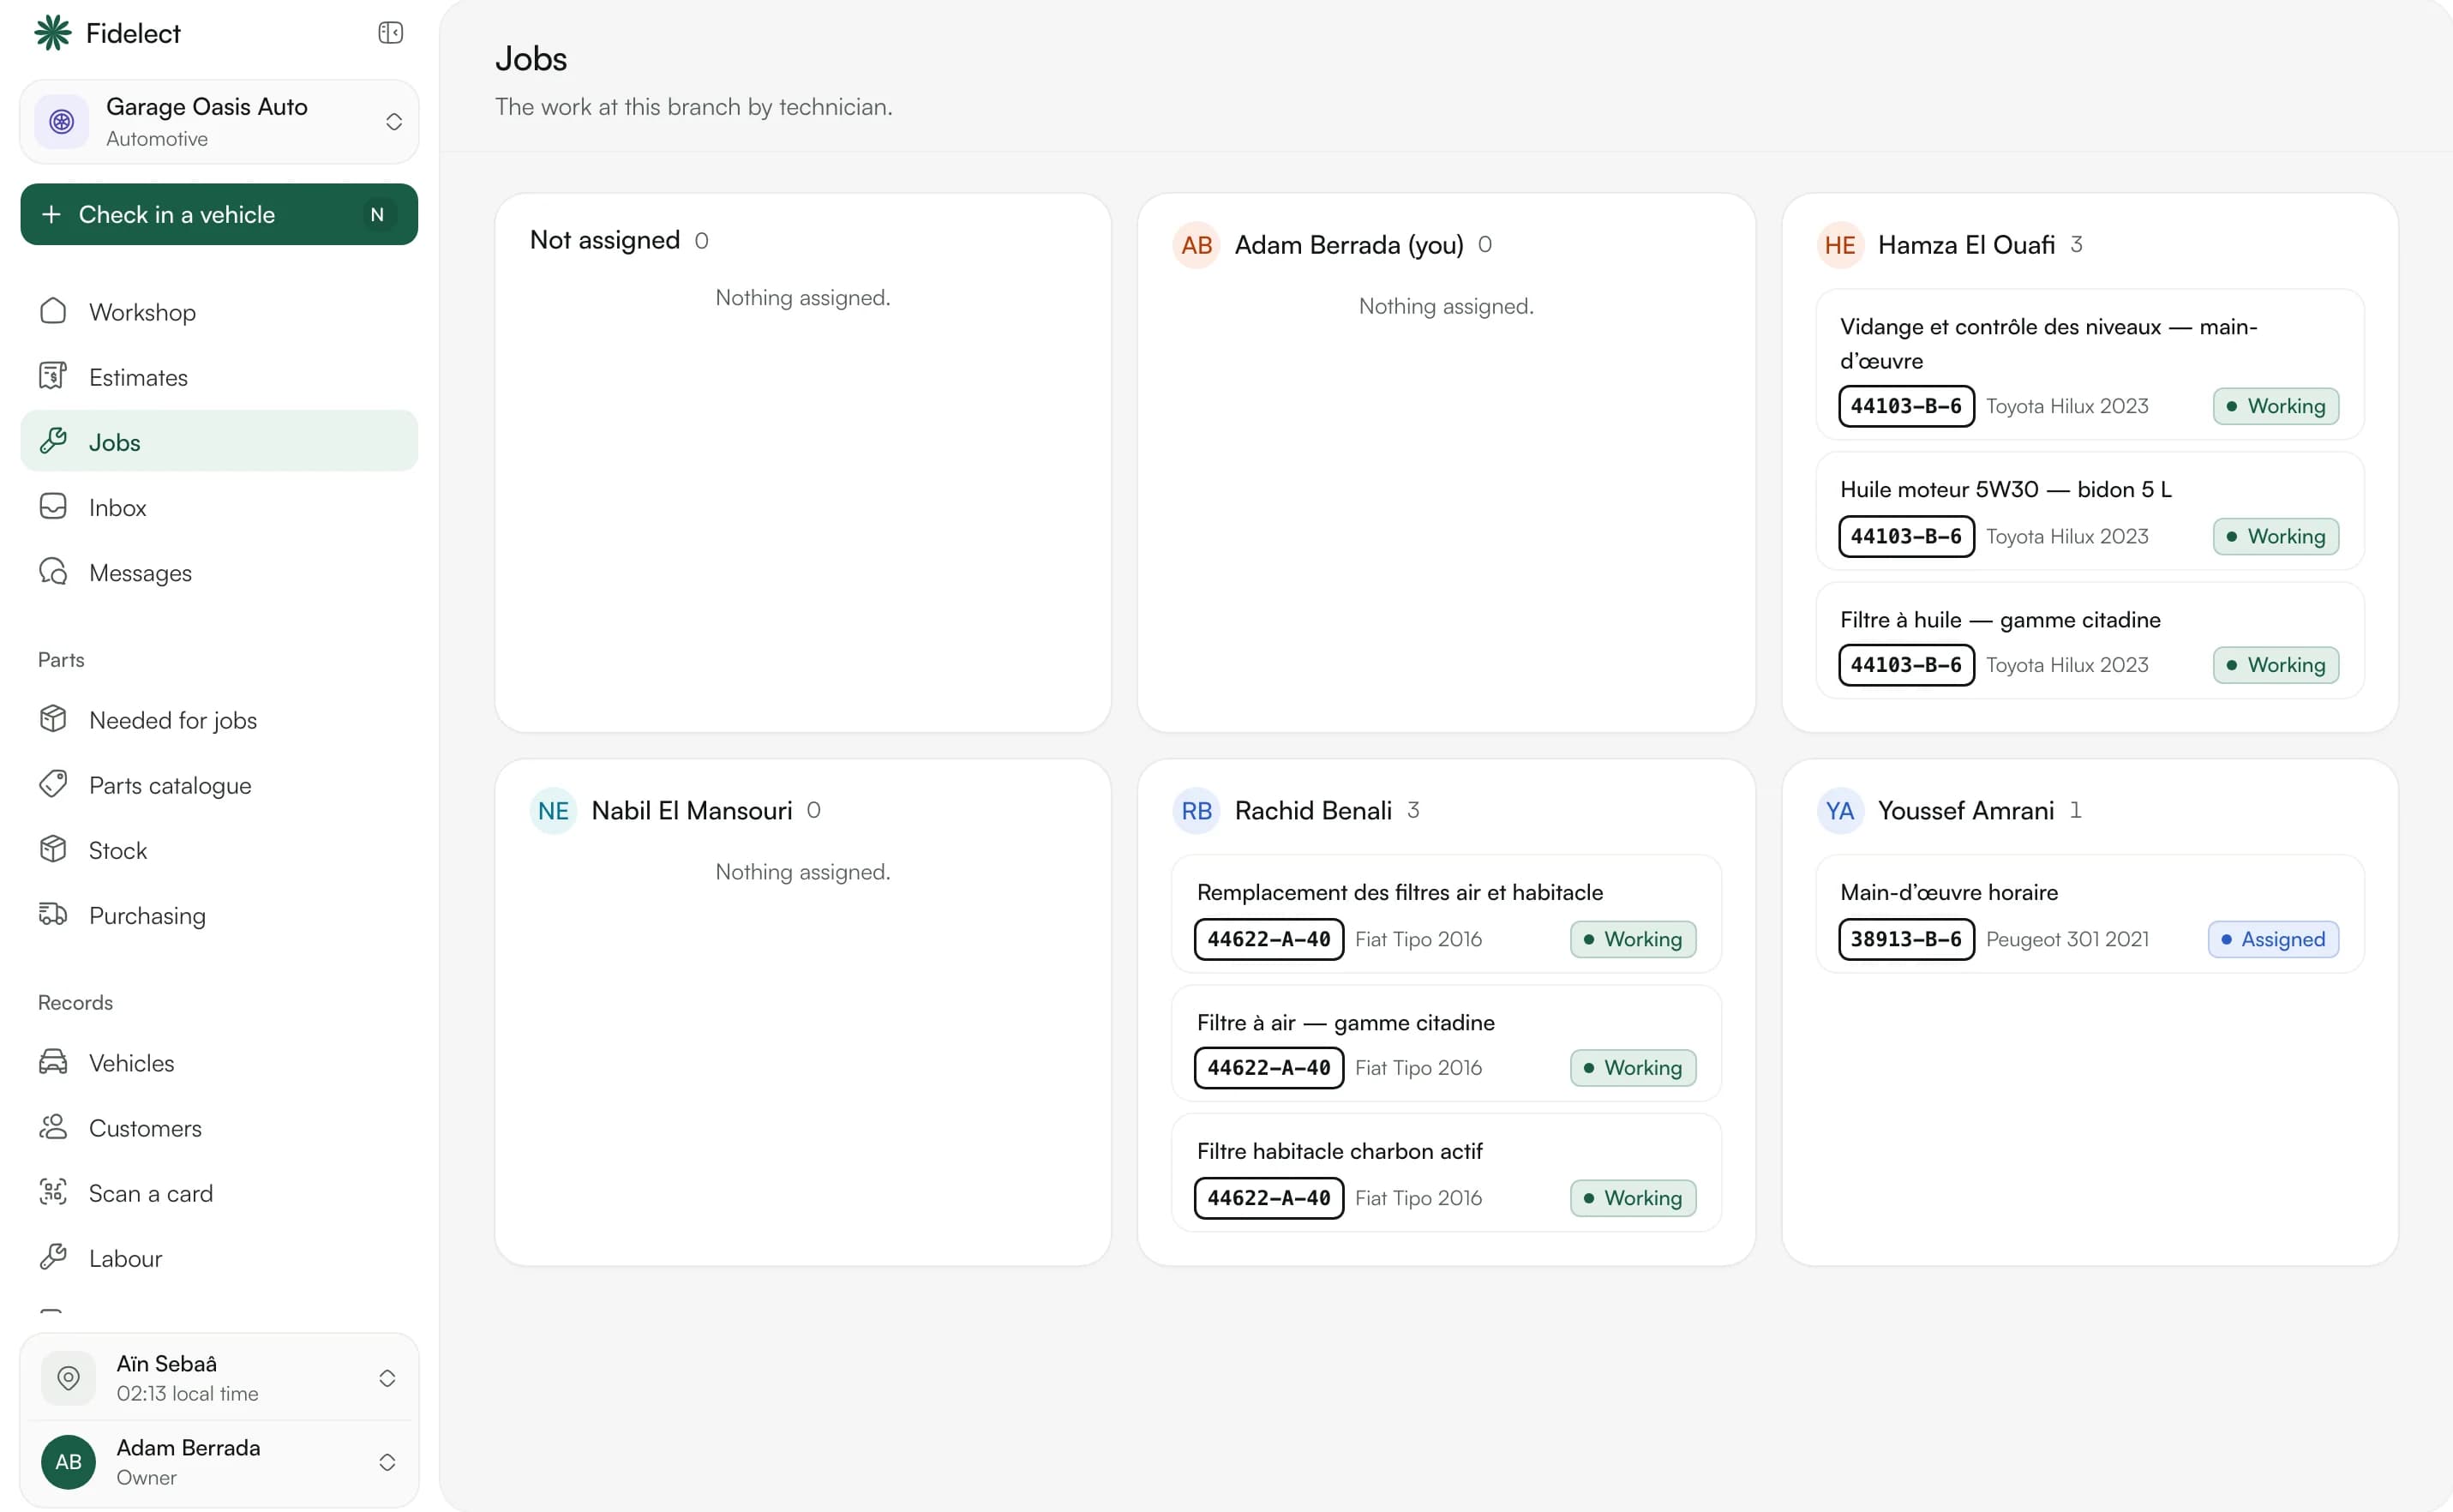Viewport: 2453px width, 1512px height.
Task: Click the Inbox tray icon
Action: tap(53, 506)
